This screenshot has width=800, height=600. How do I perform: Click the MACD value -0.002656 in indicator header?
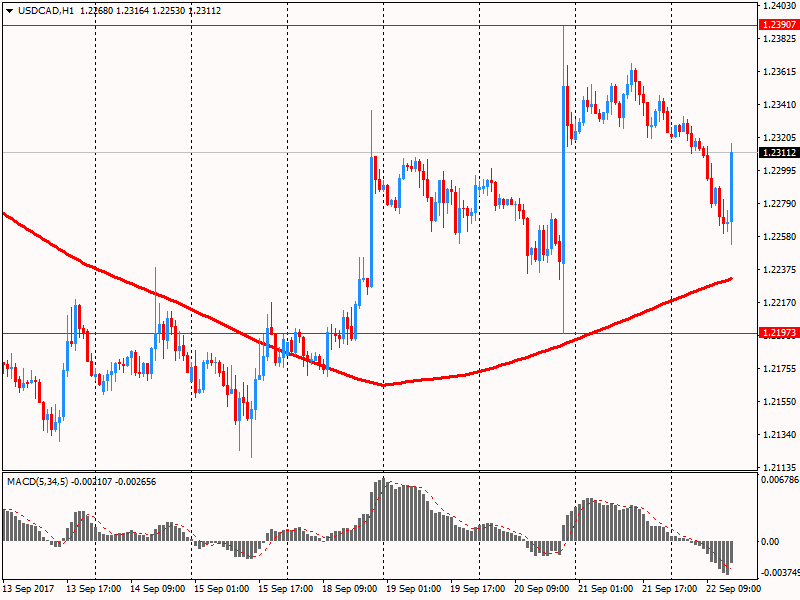(136, 482)
